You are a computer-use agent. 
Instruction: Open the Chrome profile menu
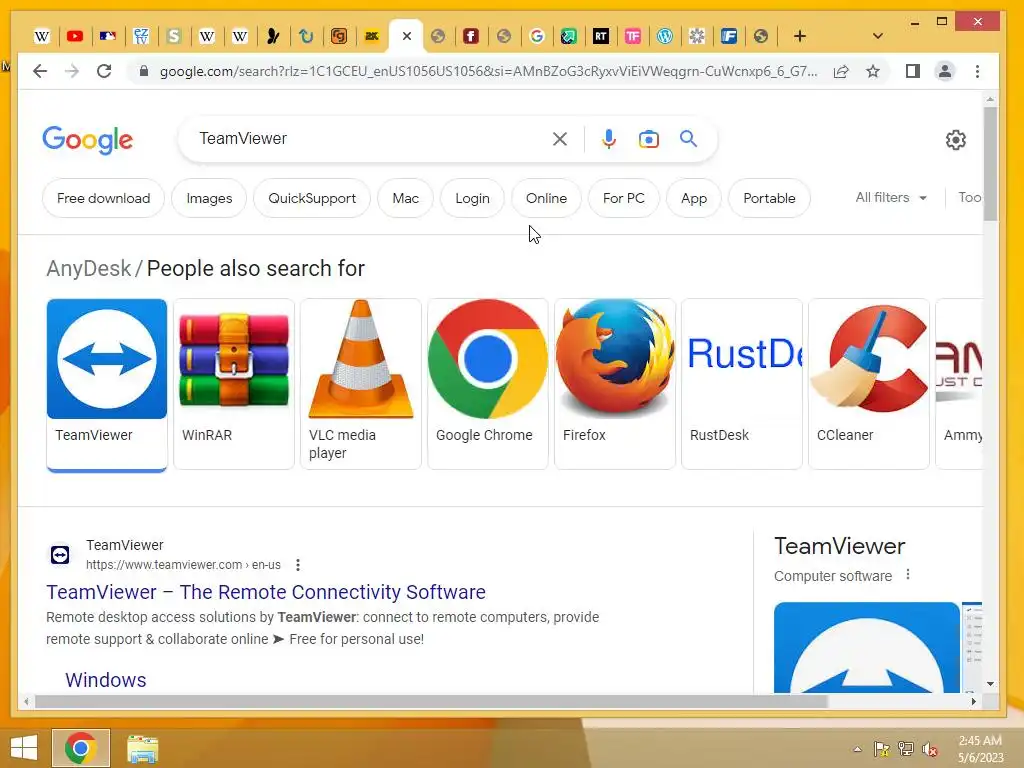coord(944,71)
